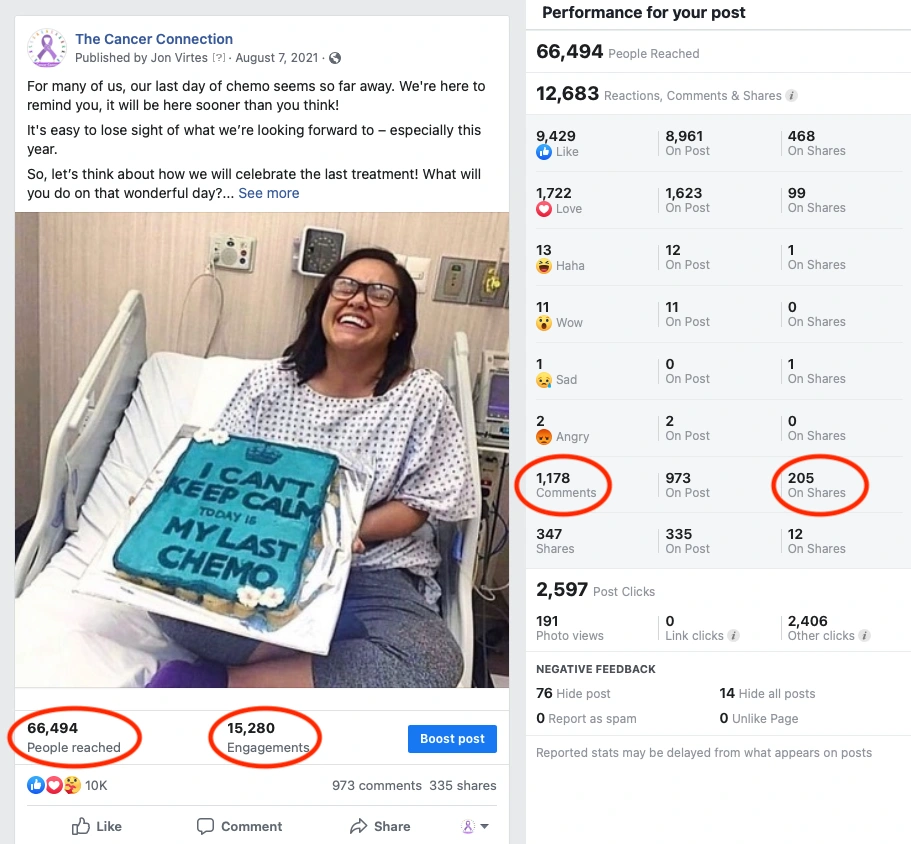Click the question mark next to Jon Virtes
This screenshot has width=911, height=844.
[218, 59]
